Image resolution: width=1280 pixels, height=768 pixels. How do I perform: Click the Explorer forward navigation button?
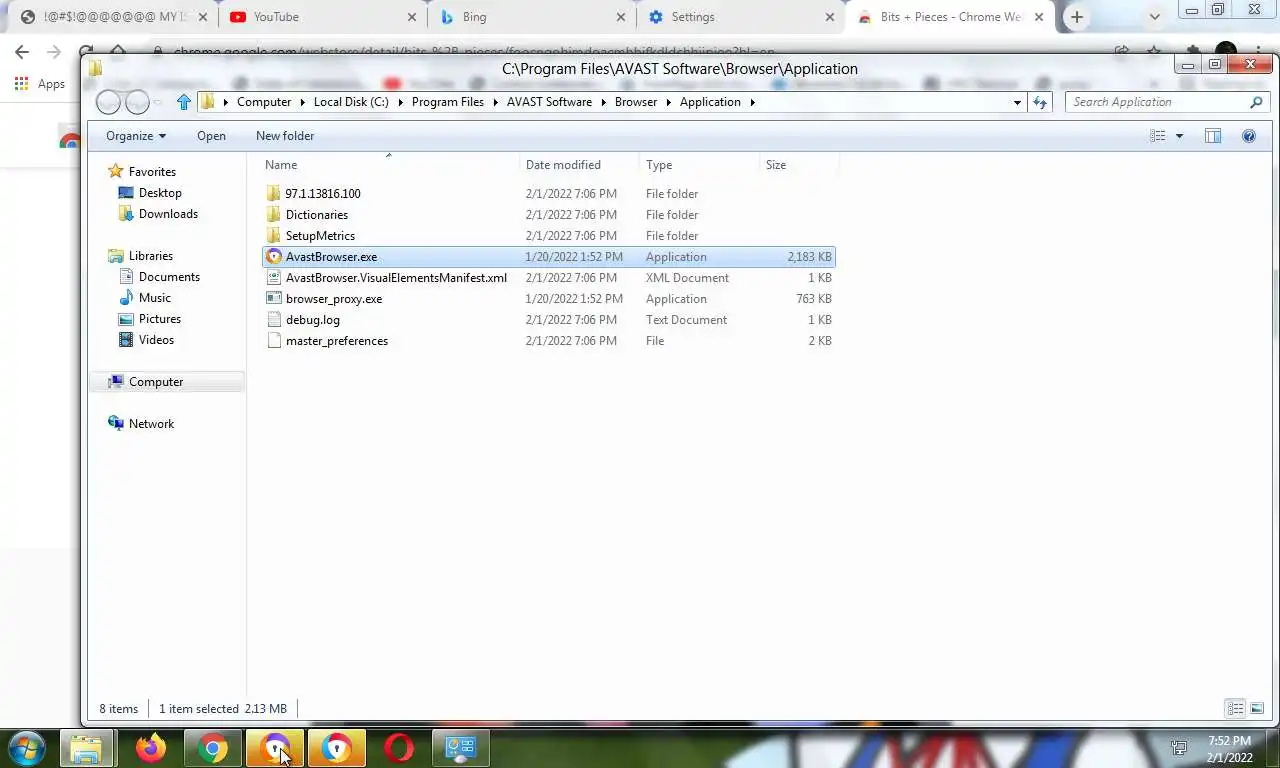pos(137,102)
